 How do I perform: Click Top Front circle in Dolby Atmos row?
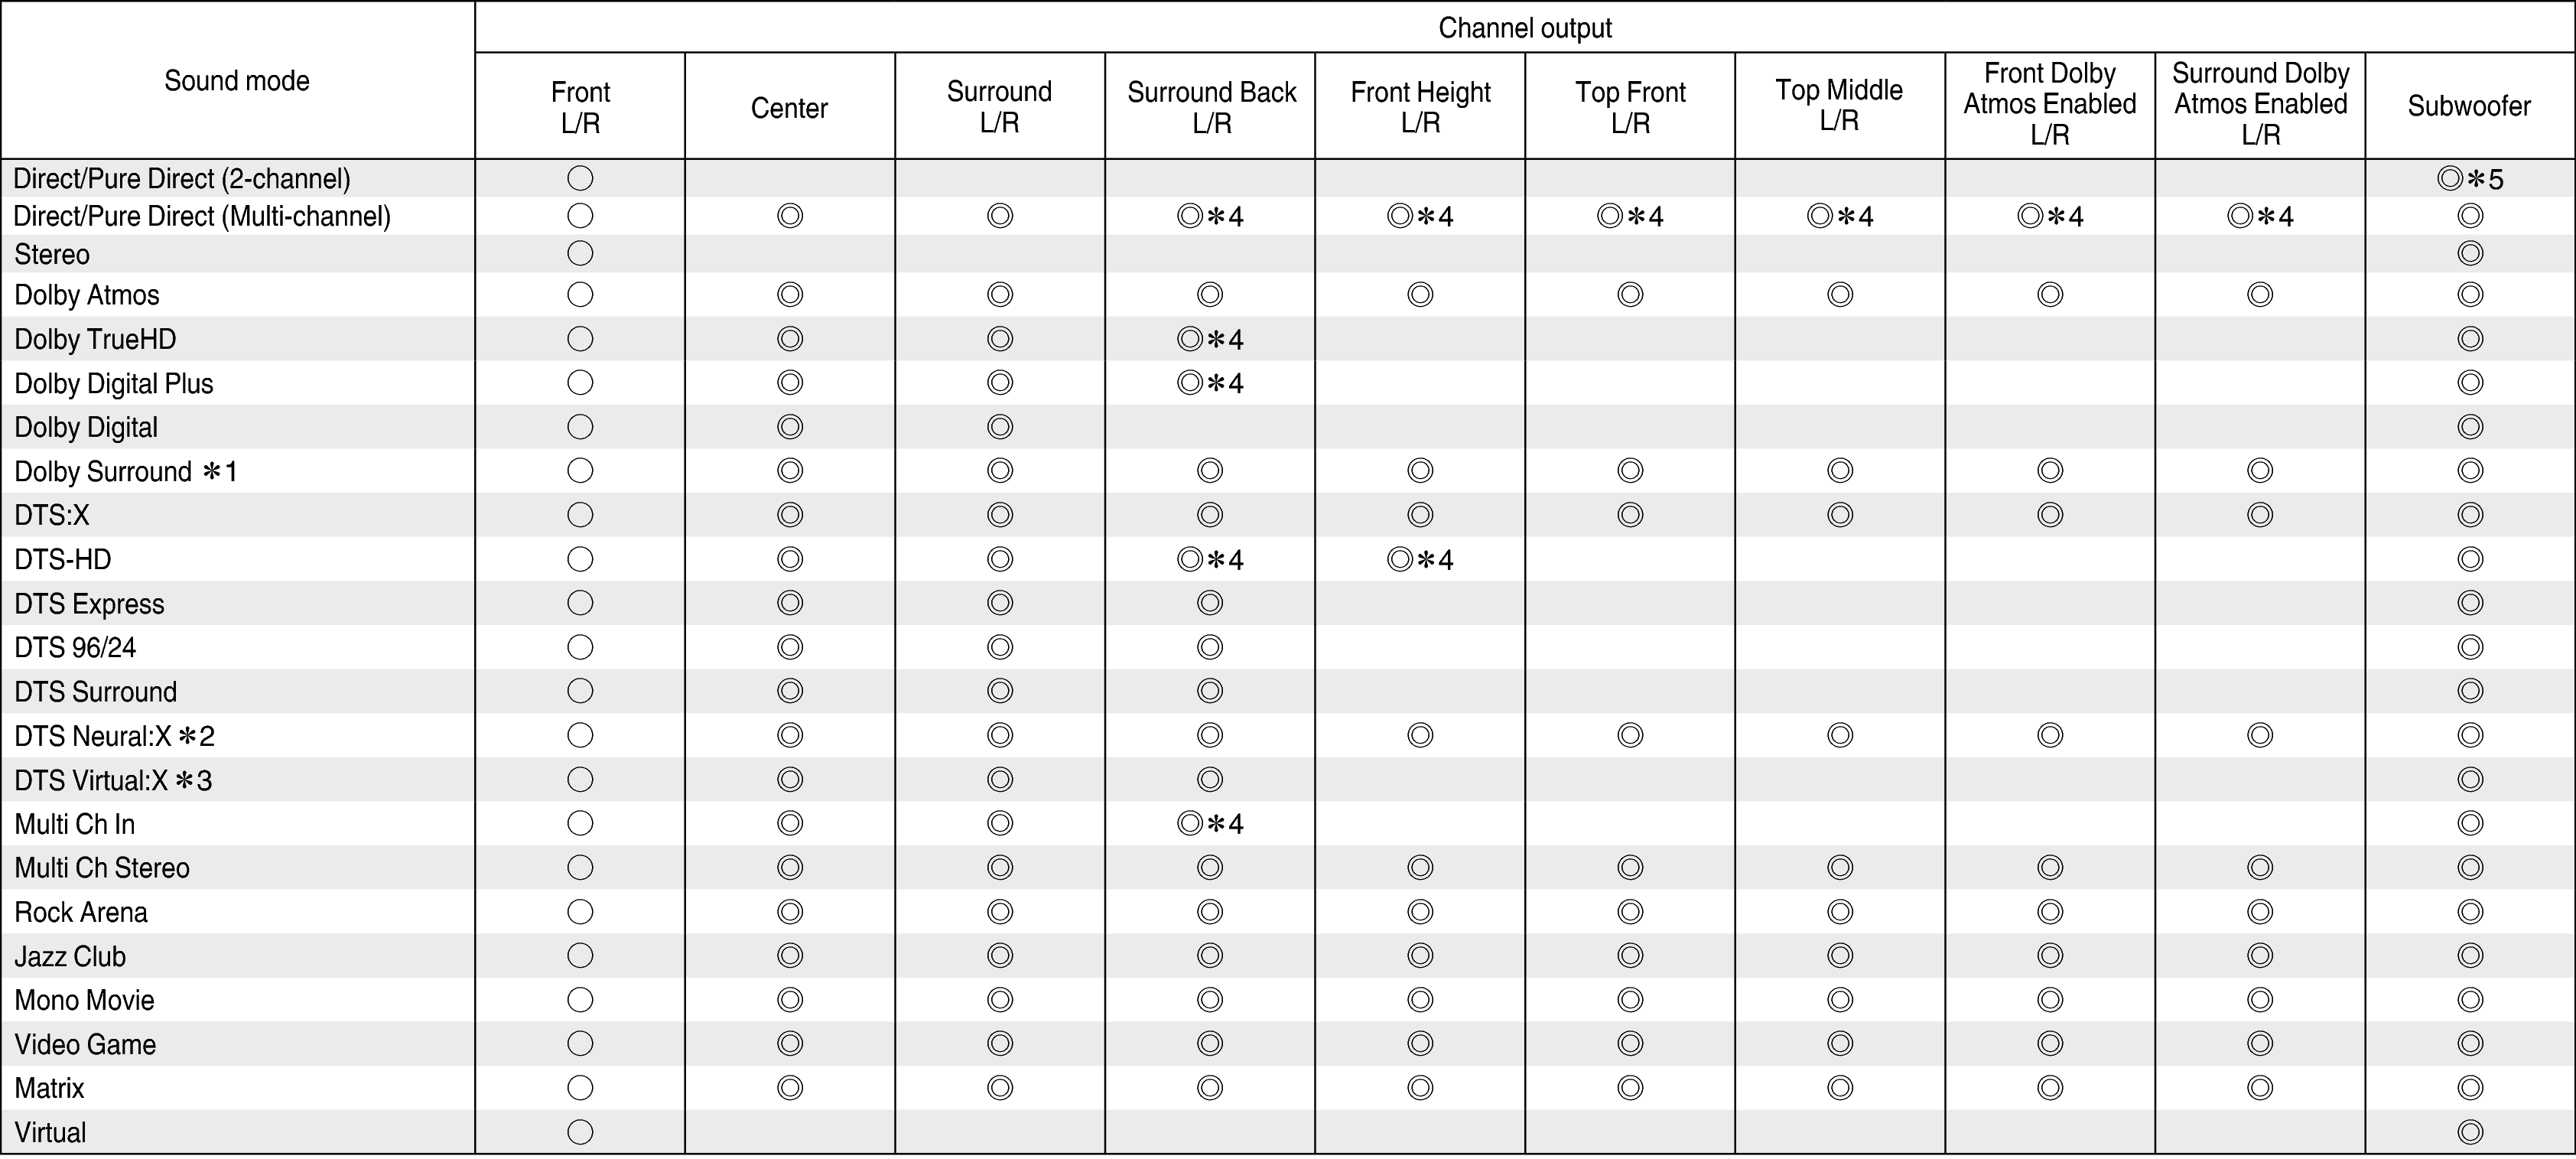[1630, 295]
